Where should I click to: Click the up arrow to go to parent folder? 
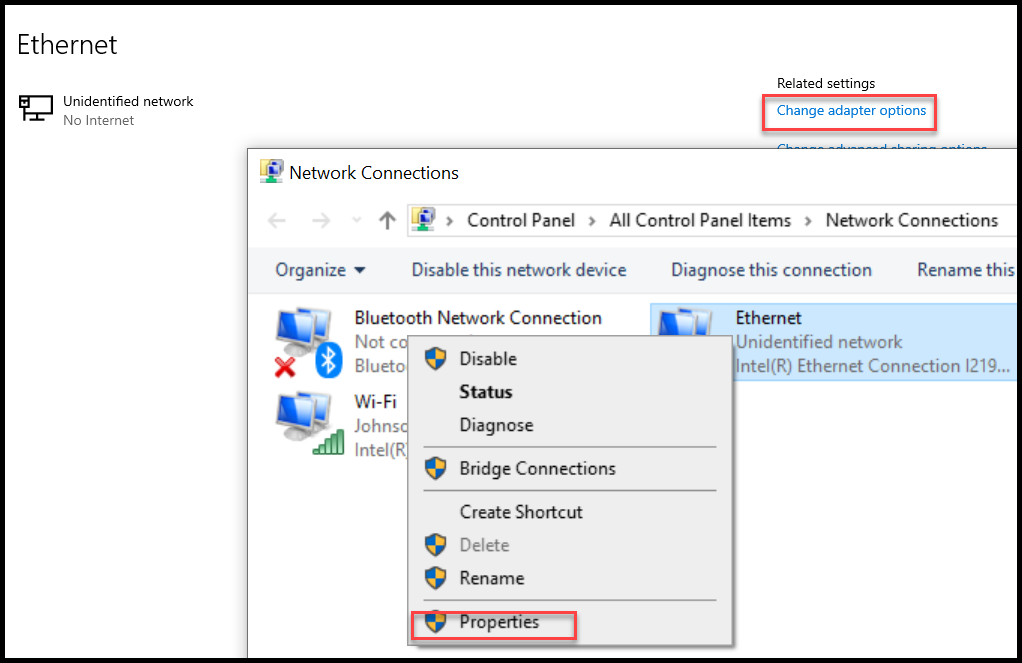click(386, 220)
